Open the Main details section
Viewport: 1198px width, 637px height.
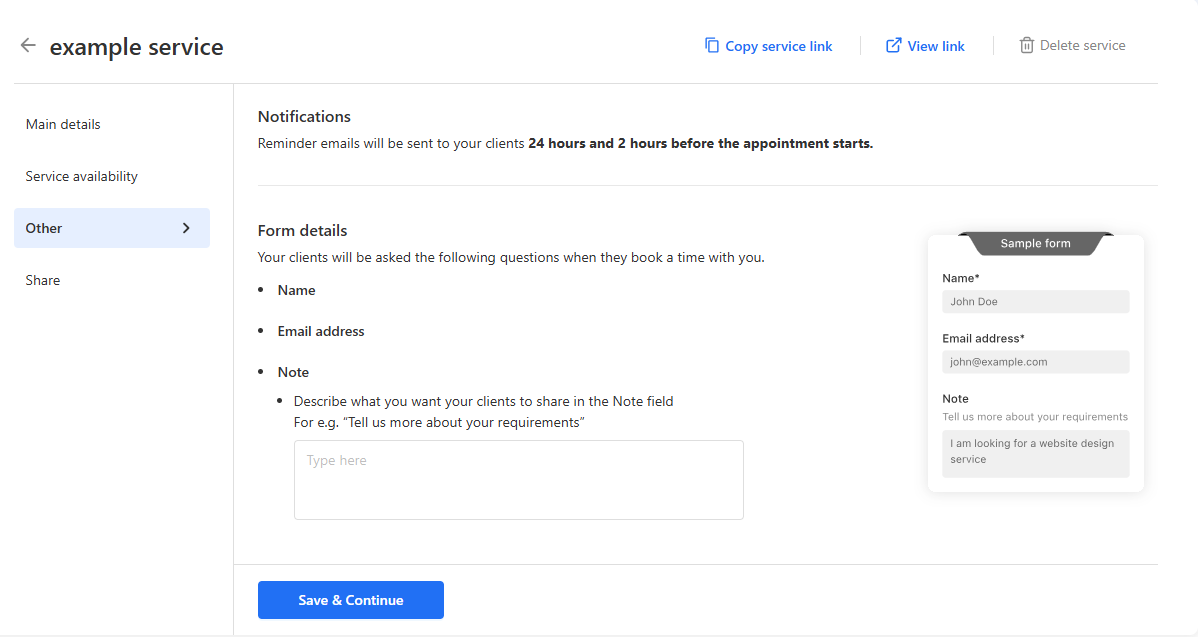tap(63, 124)
